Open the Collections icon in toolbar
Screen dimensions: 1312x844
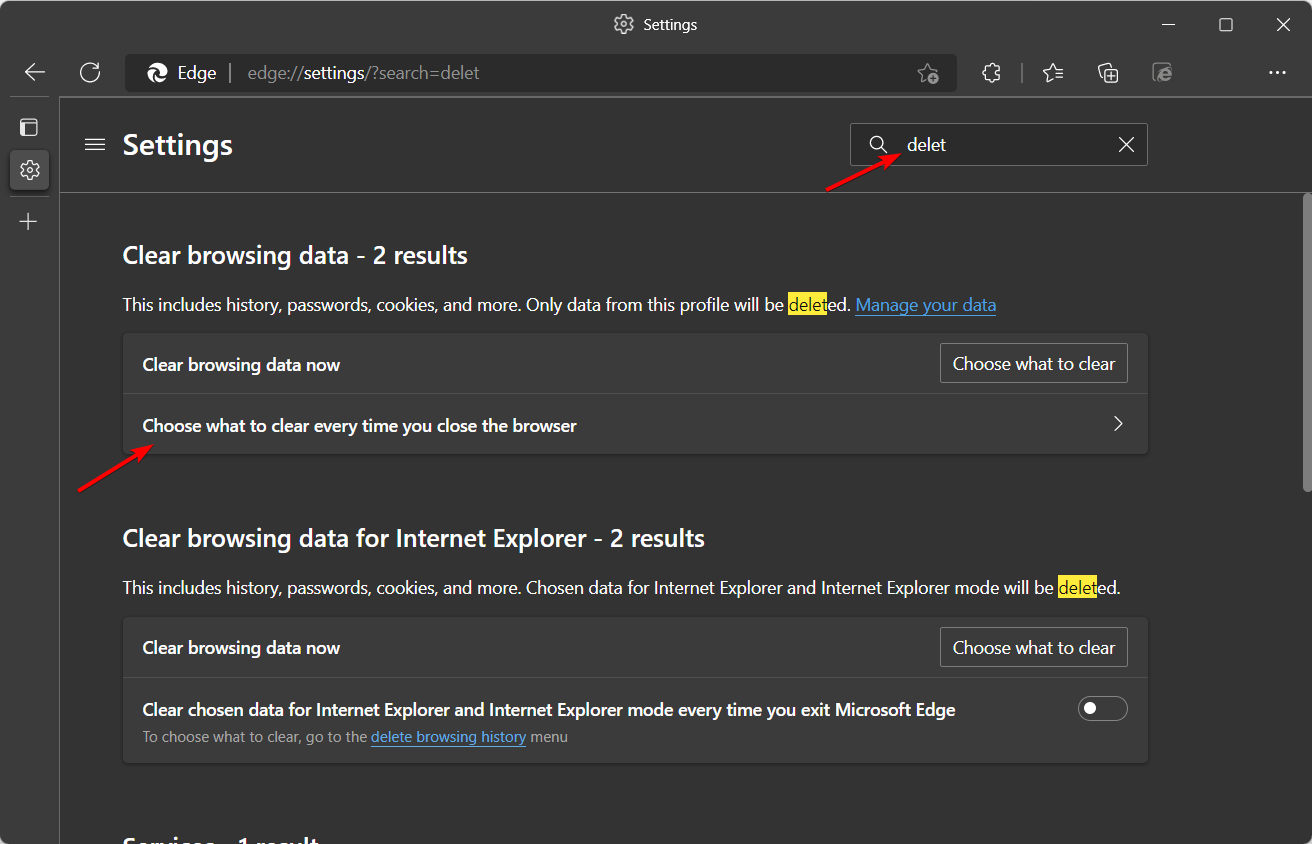coord(1108,72)
